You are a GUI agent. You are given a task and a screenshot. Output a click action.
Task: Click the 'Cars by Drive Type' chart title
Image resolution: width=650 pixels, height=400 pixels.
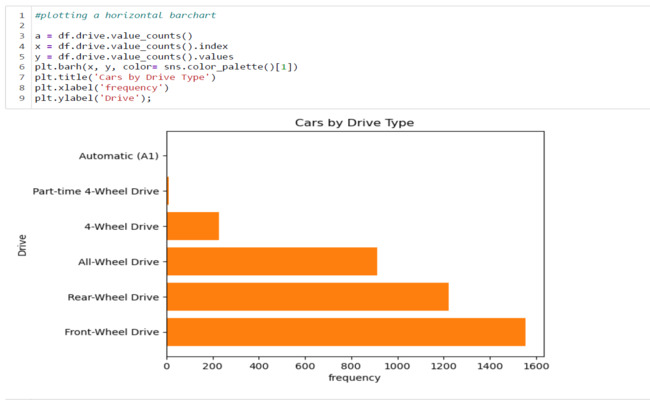coord(354,122)
